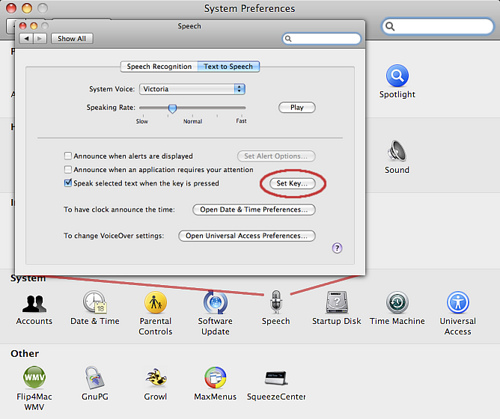Open the System Voice Victoria dropdown

coord(192,89)
